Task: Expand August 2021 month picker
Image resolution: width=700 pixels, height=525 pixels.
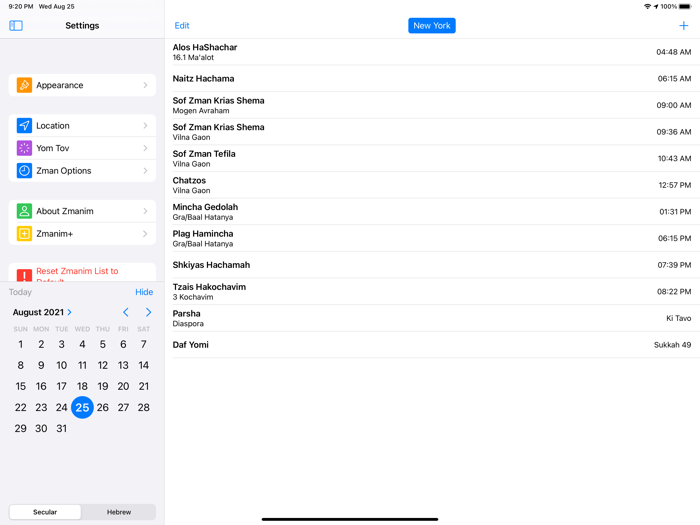Action: pos(42,312)
